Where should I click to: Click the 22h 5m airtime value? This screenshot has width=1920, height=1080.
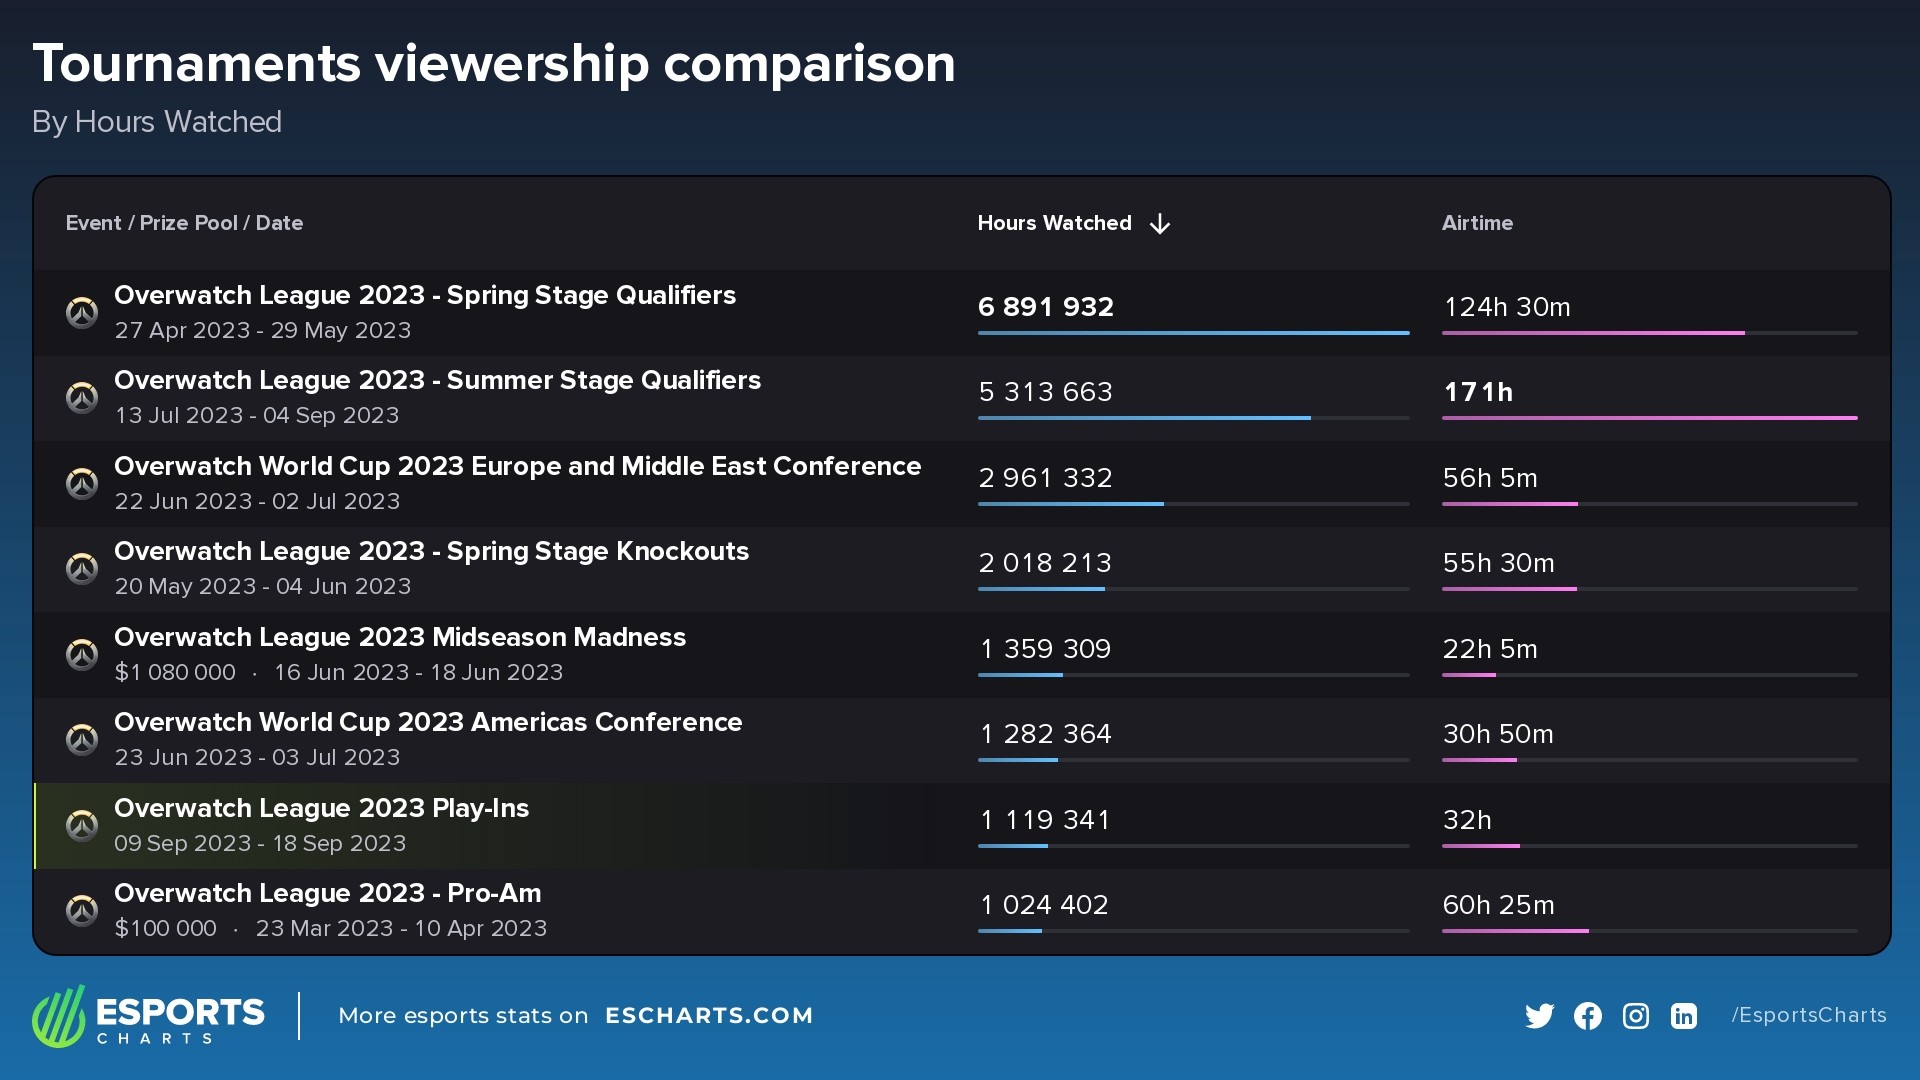pos(1490,649)
